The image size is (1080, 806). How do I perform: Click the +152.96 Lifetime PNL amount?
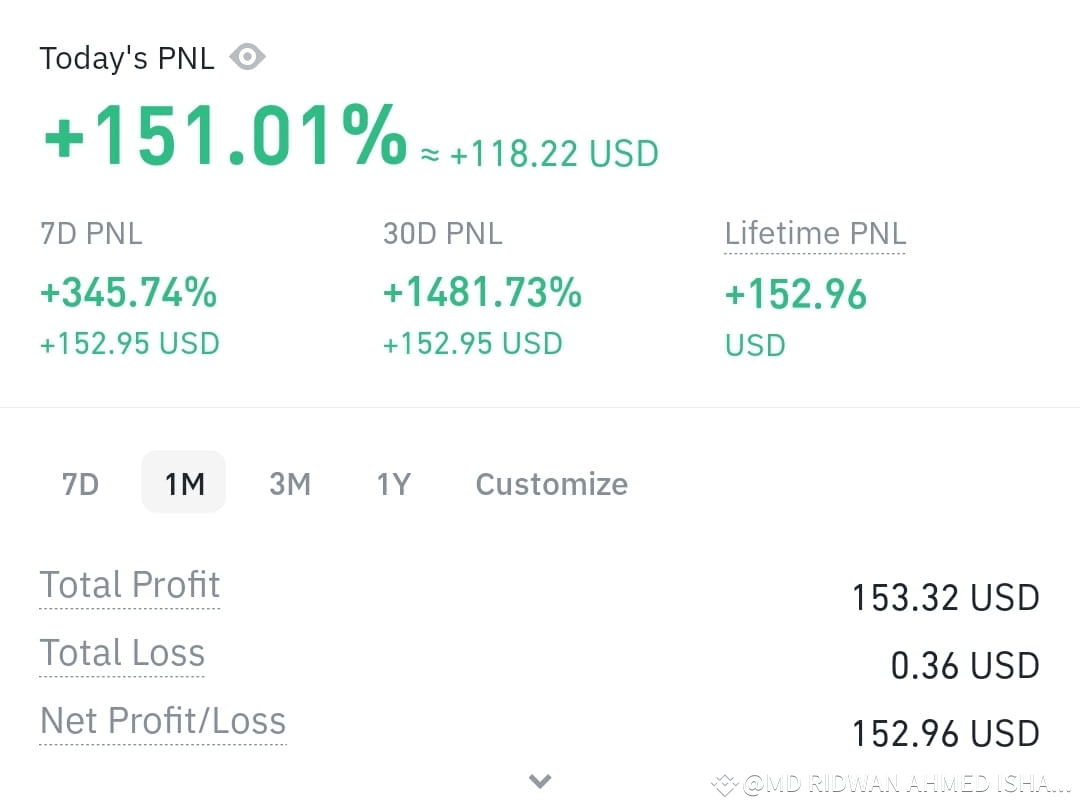tap(796, 294)
